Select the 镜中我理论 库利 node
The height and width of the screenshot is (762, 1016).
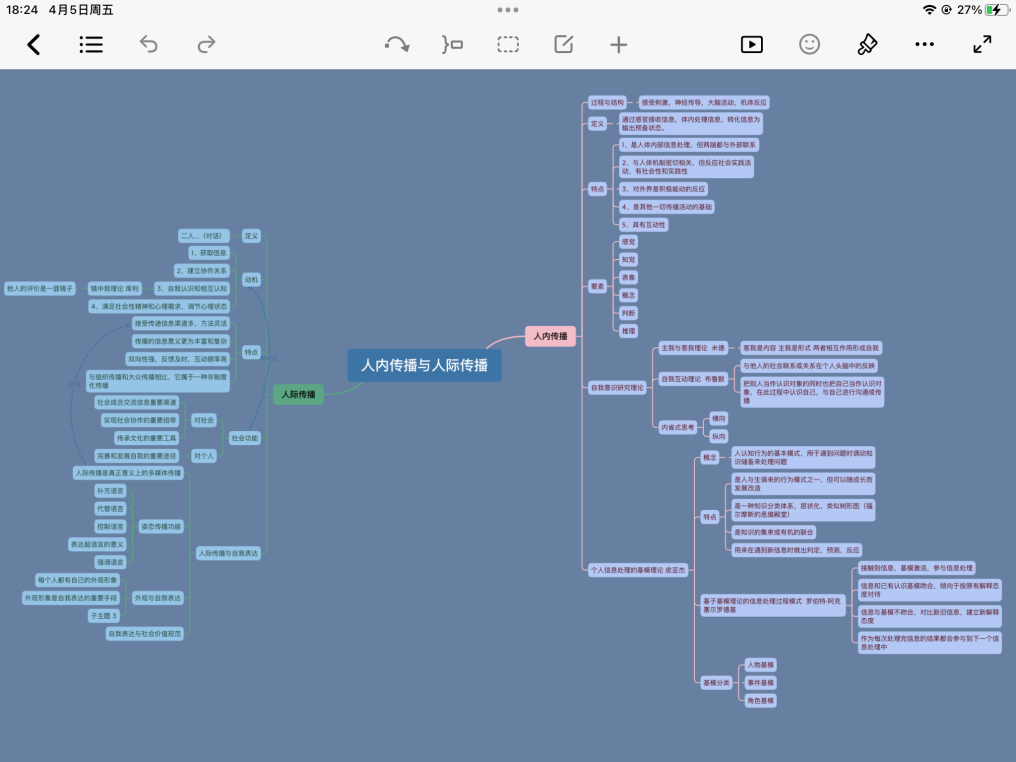[115, 289]
